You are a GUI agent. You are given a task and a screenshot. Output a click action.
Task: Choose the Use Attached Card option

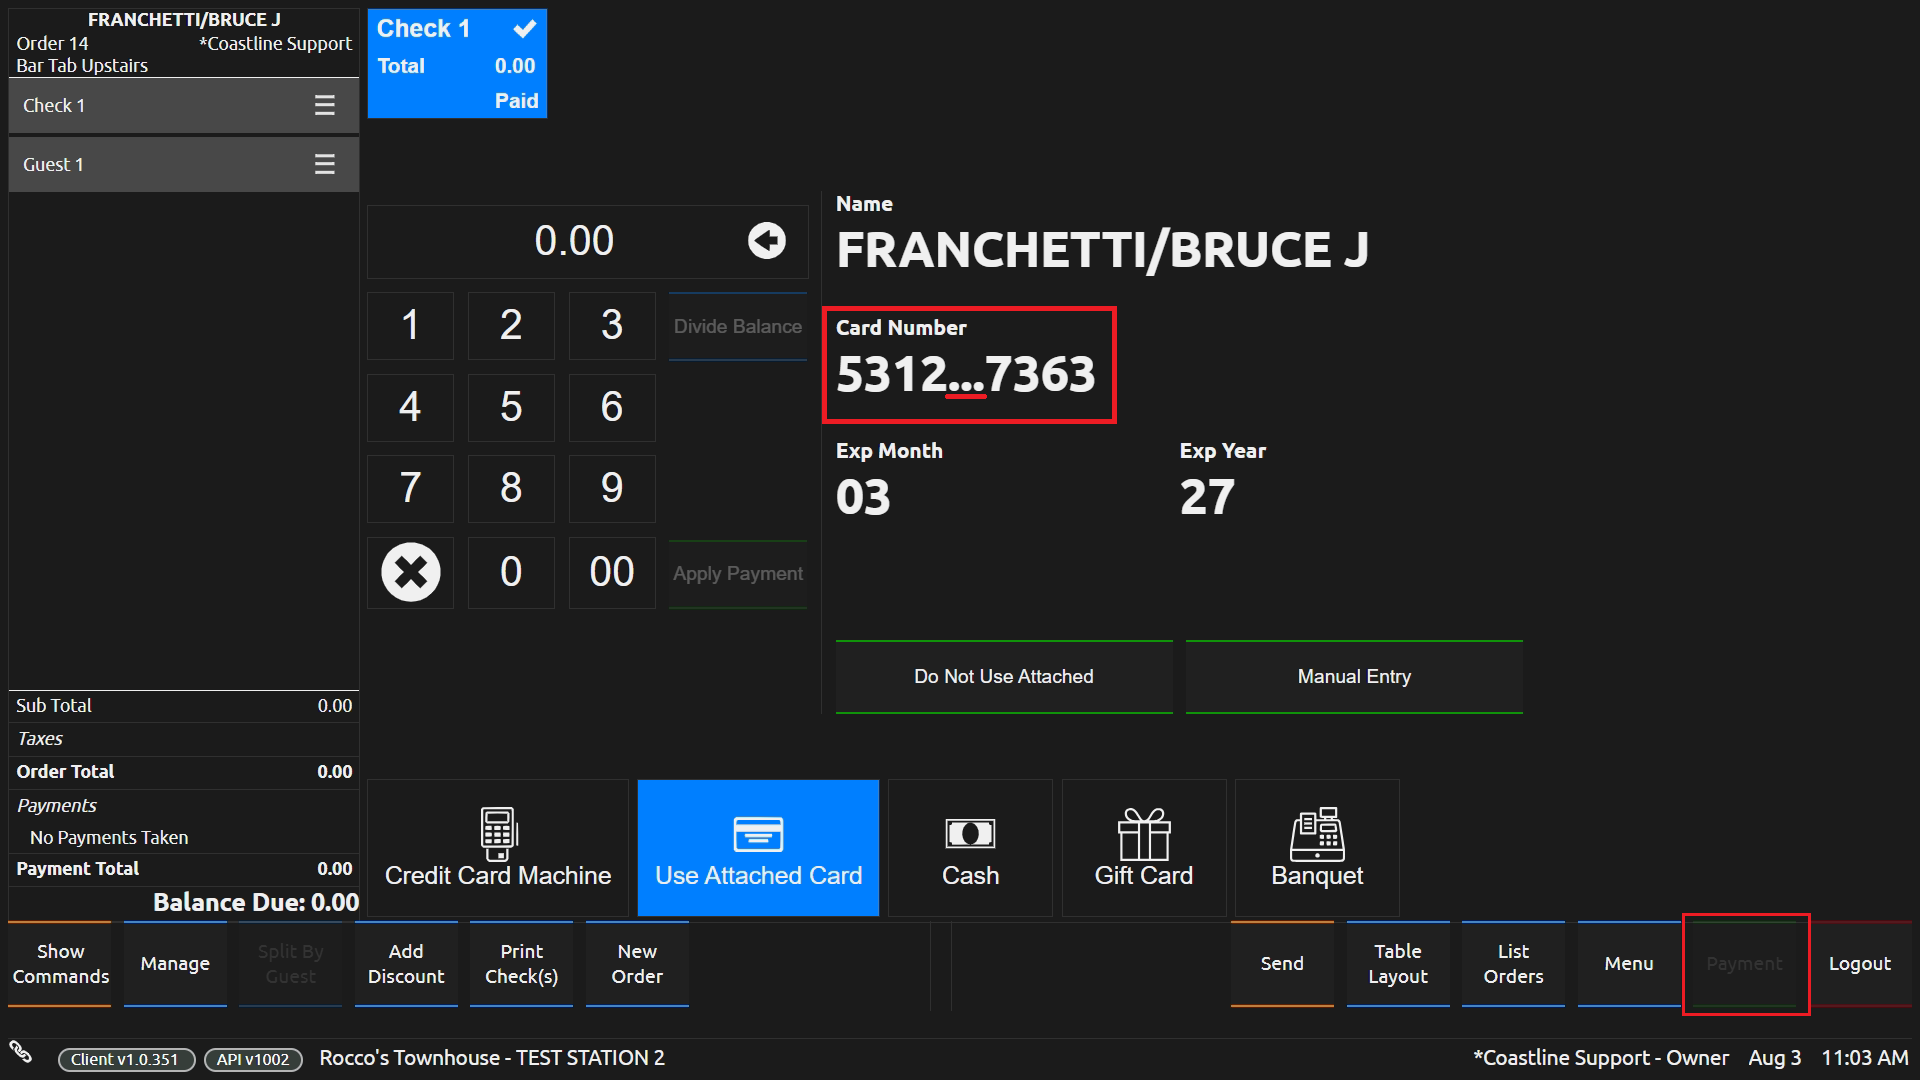[x=758, y=833]
